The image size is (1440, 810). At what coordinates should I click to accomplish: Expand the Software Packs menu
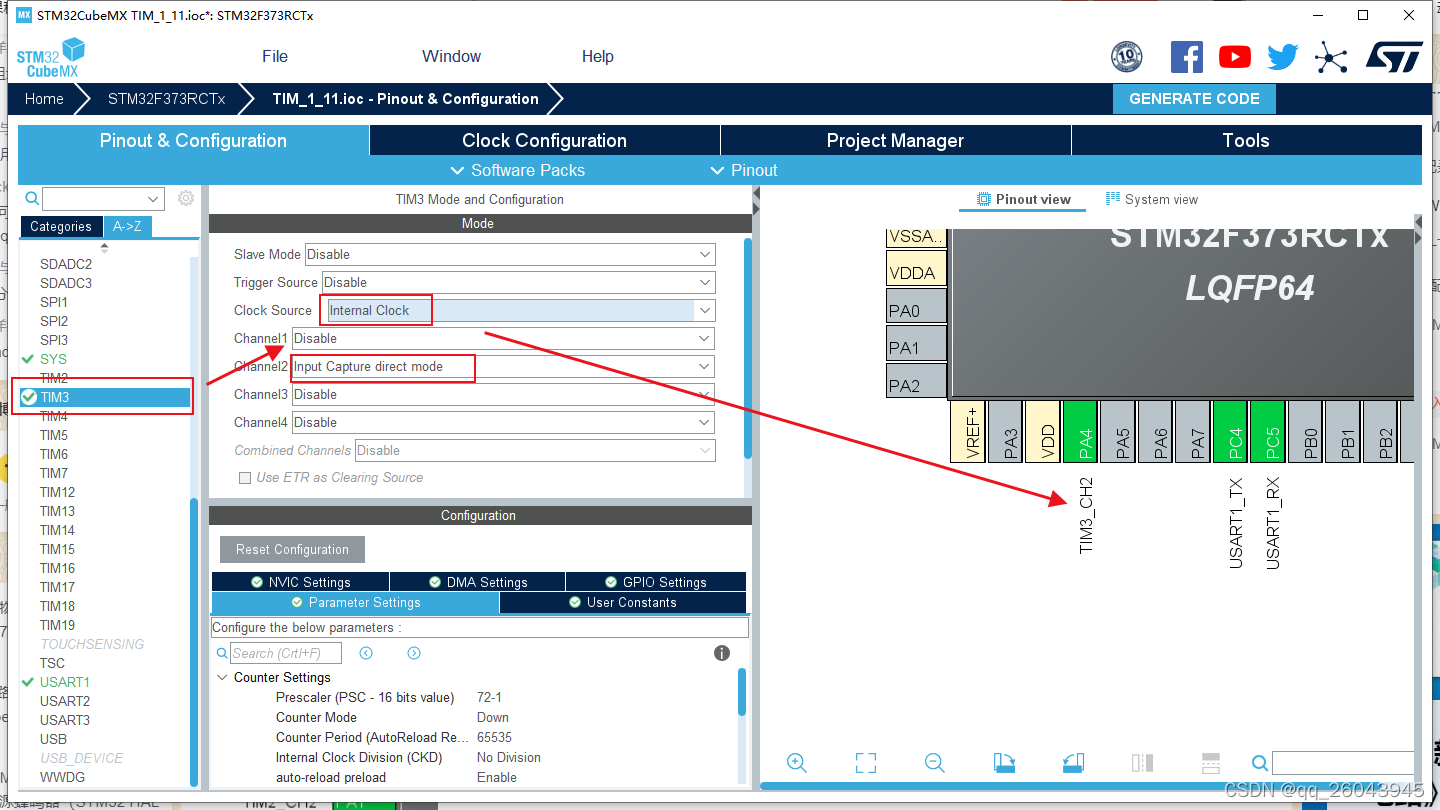coord(518,170)
